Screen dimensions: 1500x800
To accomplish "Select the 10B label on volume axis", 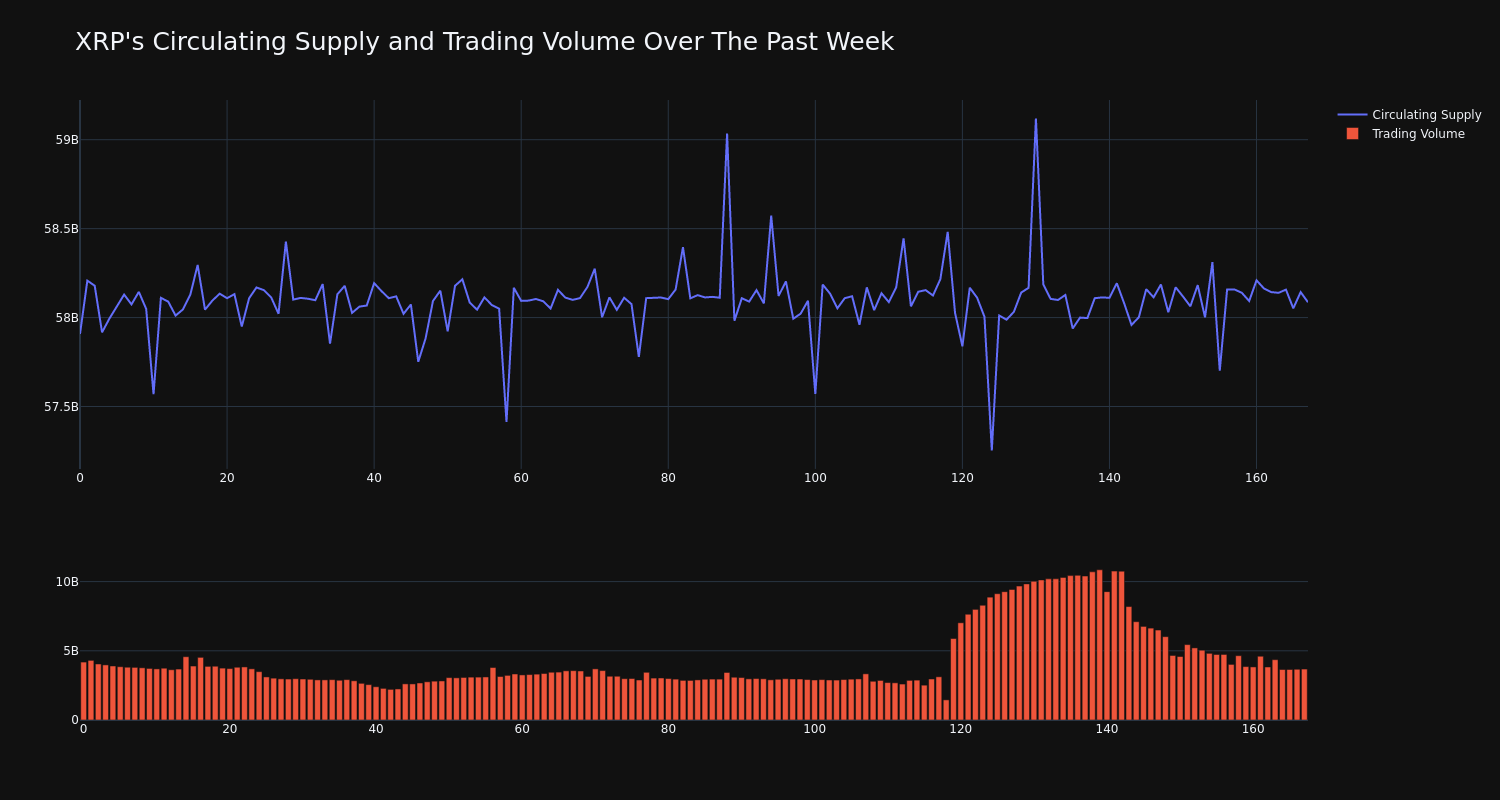I will 67,582.
